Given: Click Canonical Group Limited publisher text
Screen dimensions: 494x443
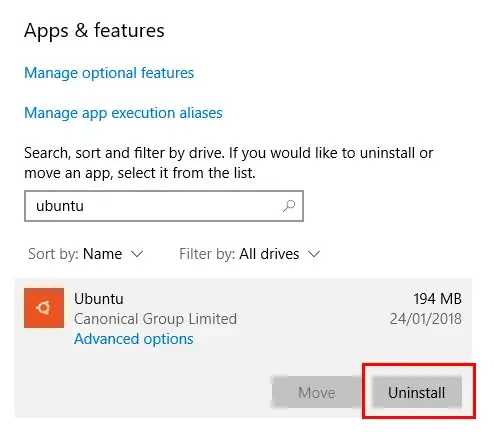Looking at the screenshot, I should 155,319.
